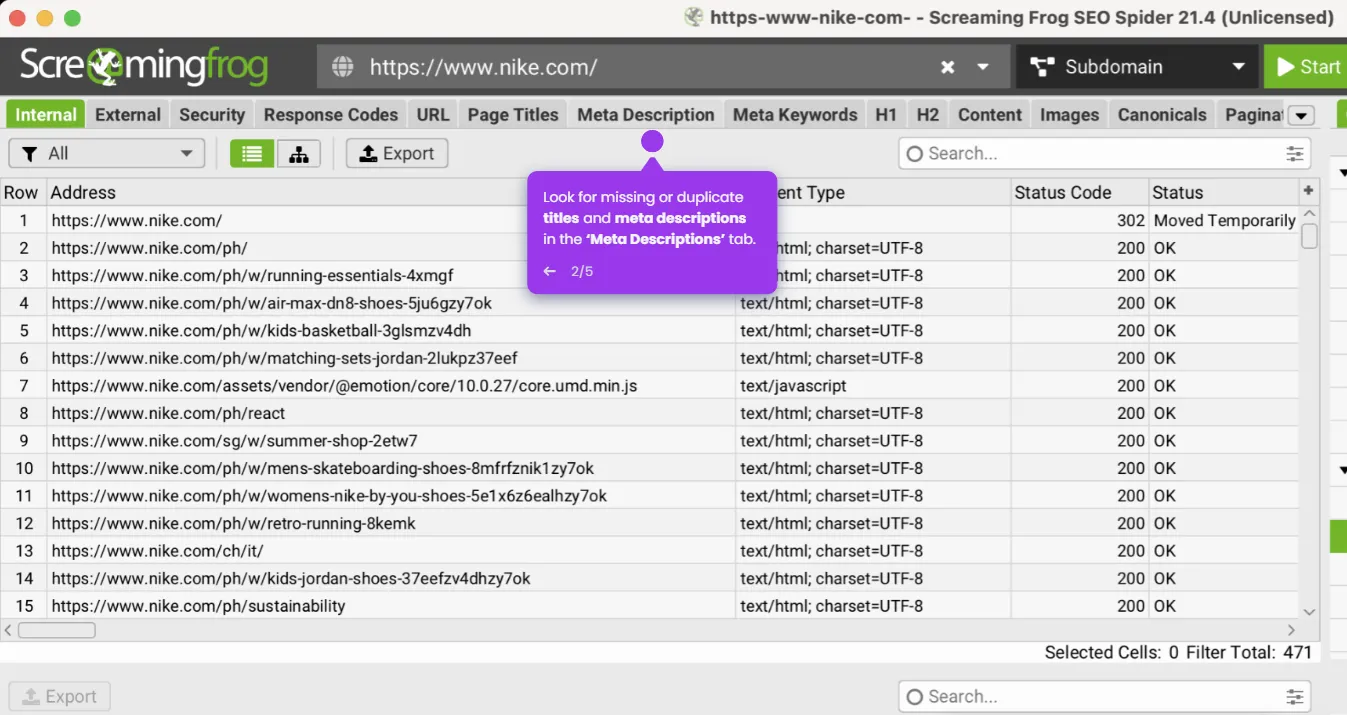Screen dimensions: 1347x715
Task: Go back via tooltip left arrow
Action: 549,271
